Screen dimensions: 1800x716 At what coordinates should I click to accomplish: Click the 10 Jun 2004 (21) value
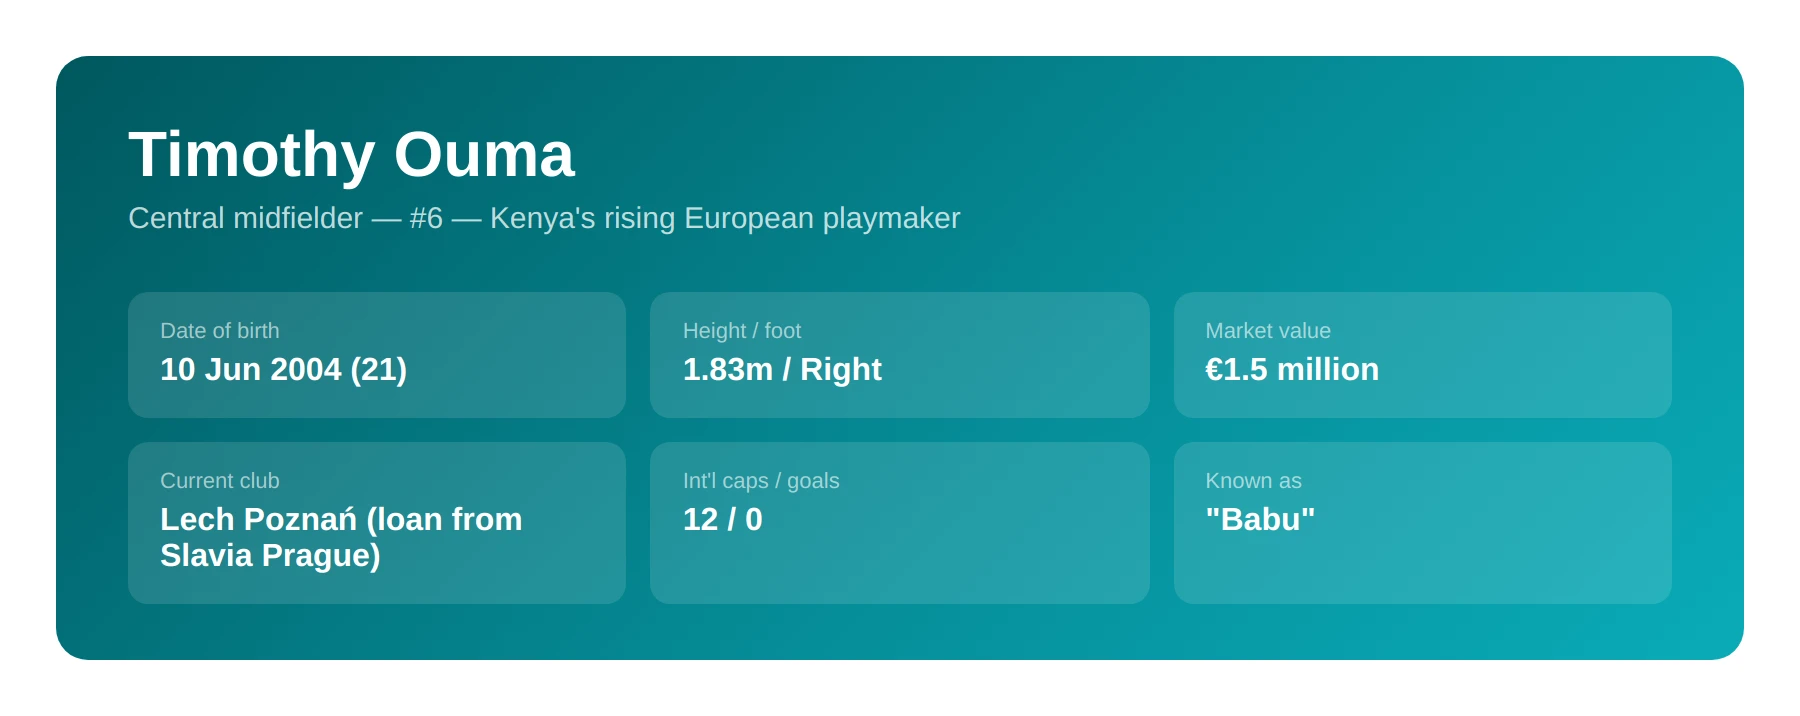pos(284,369)
